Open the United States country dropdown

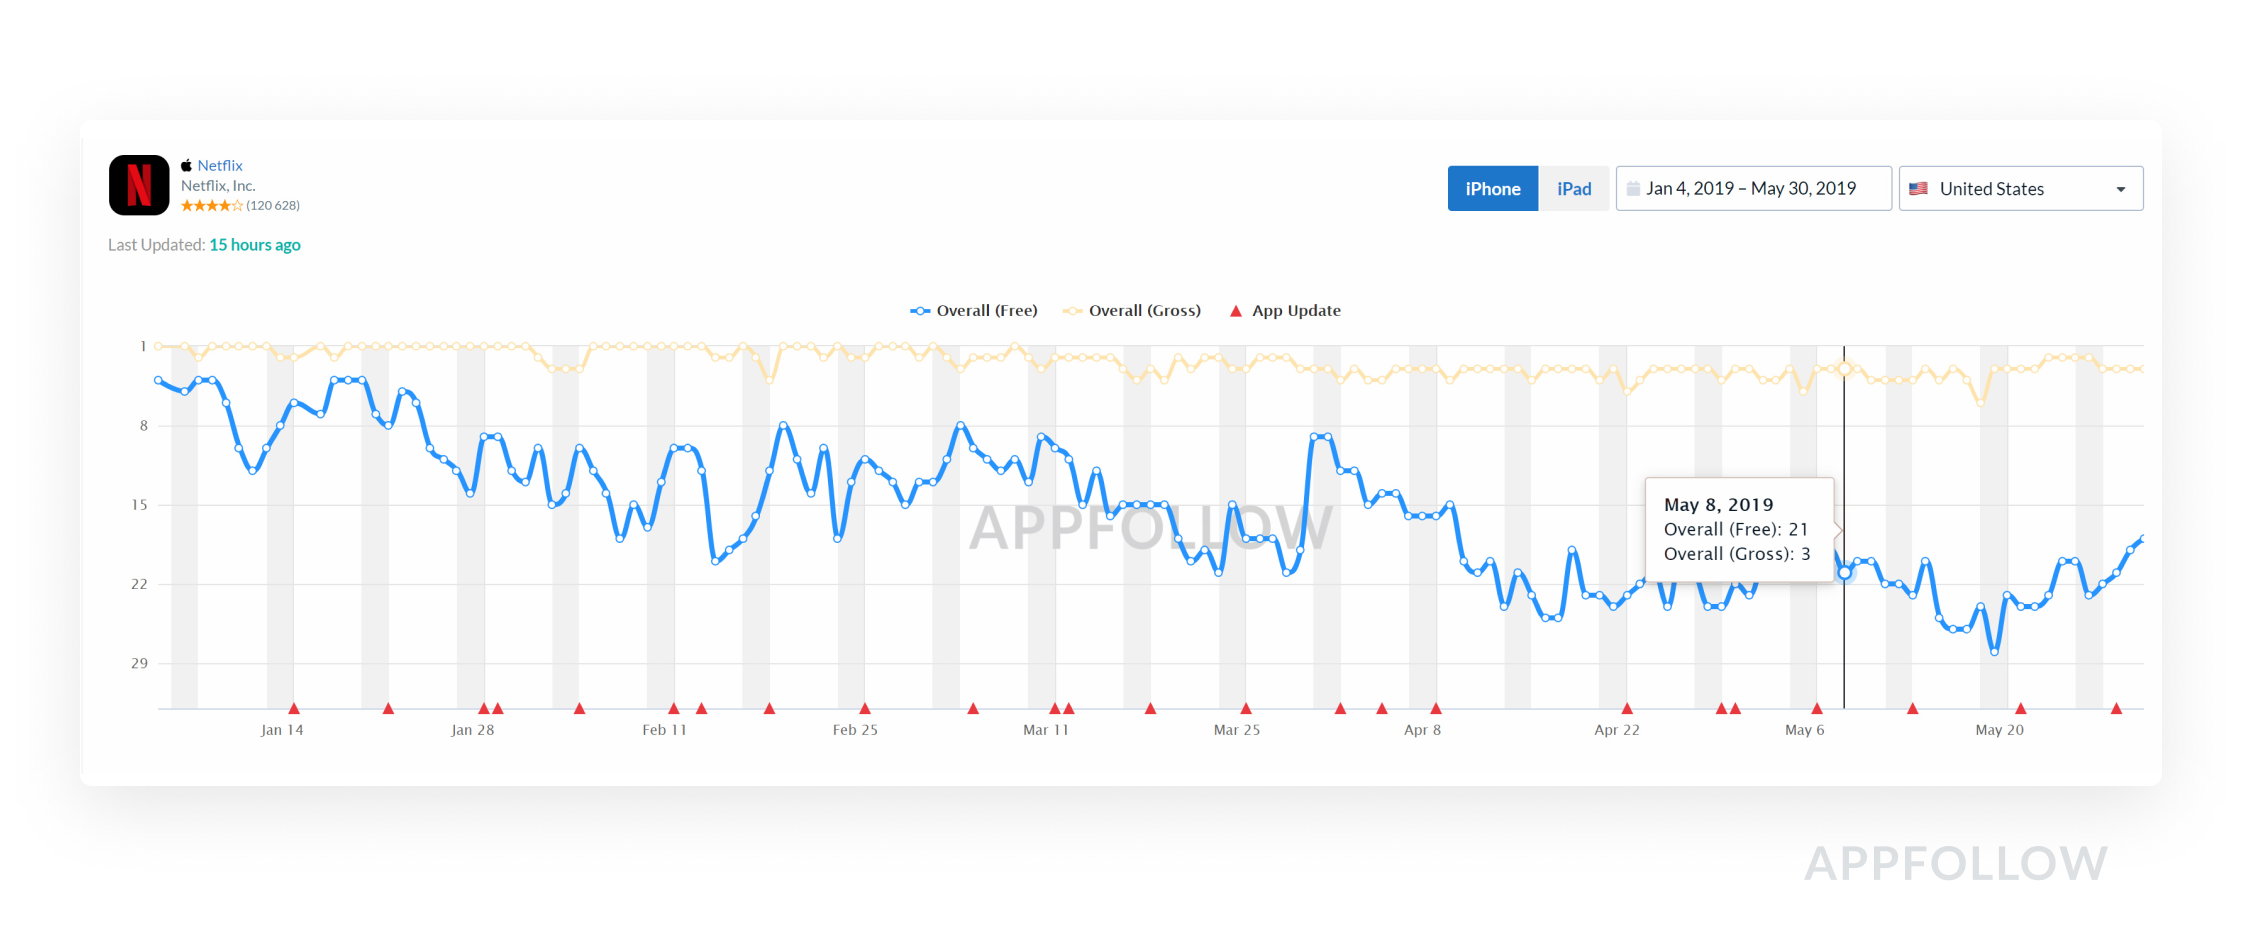click(x=2020, y=189)
